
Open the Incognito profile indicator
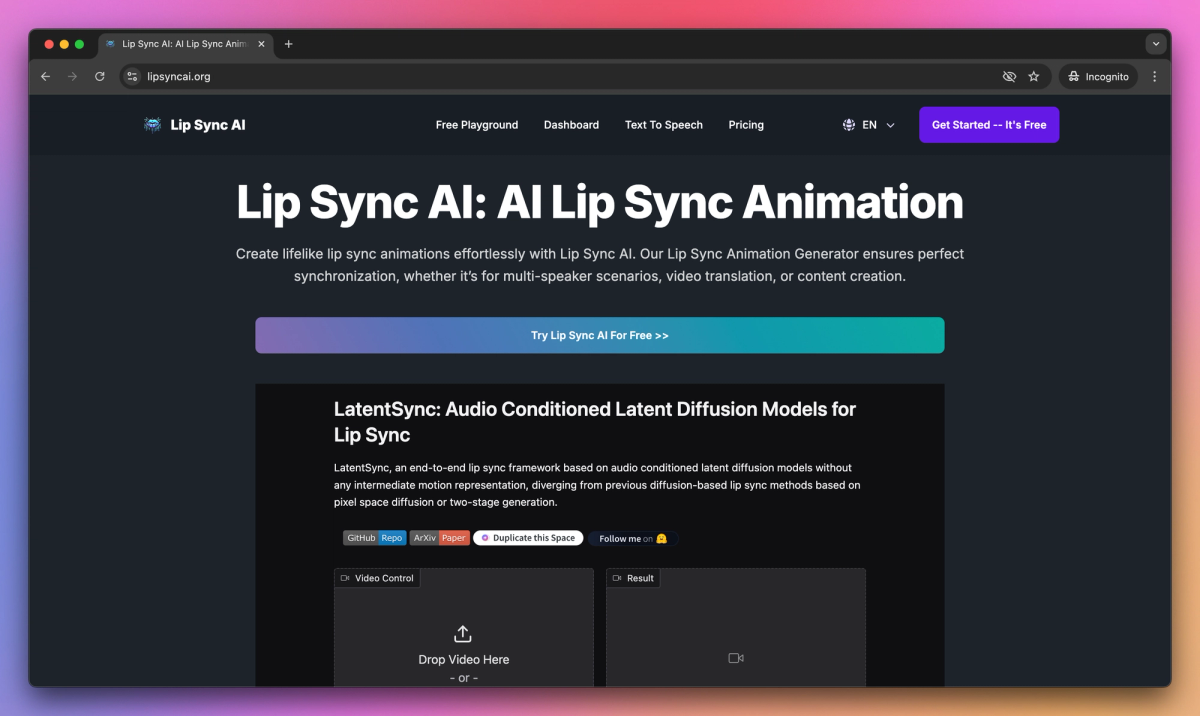[1098, 76]
